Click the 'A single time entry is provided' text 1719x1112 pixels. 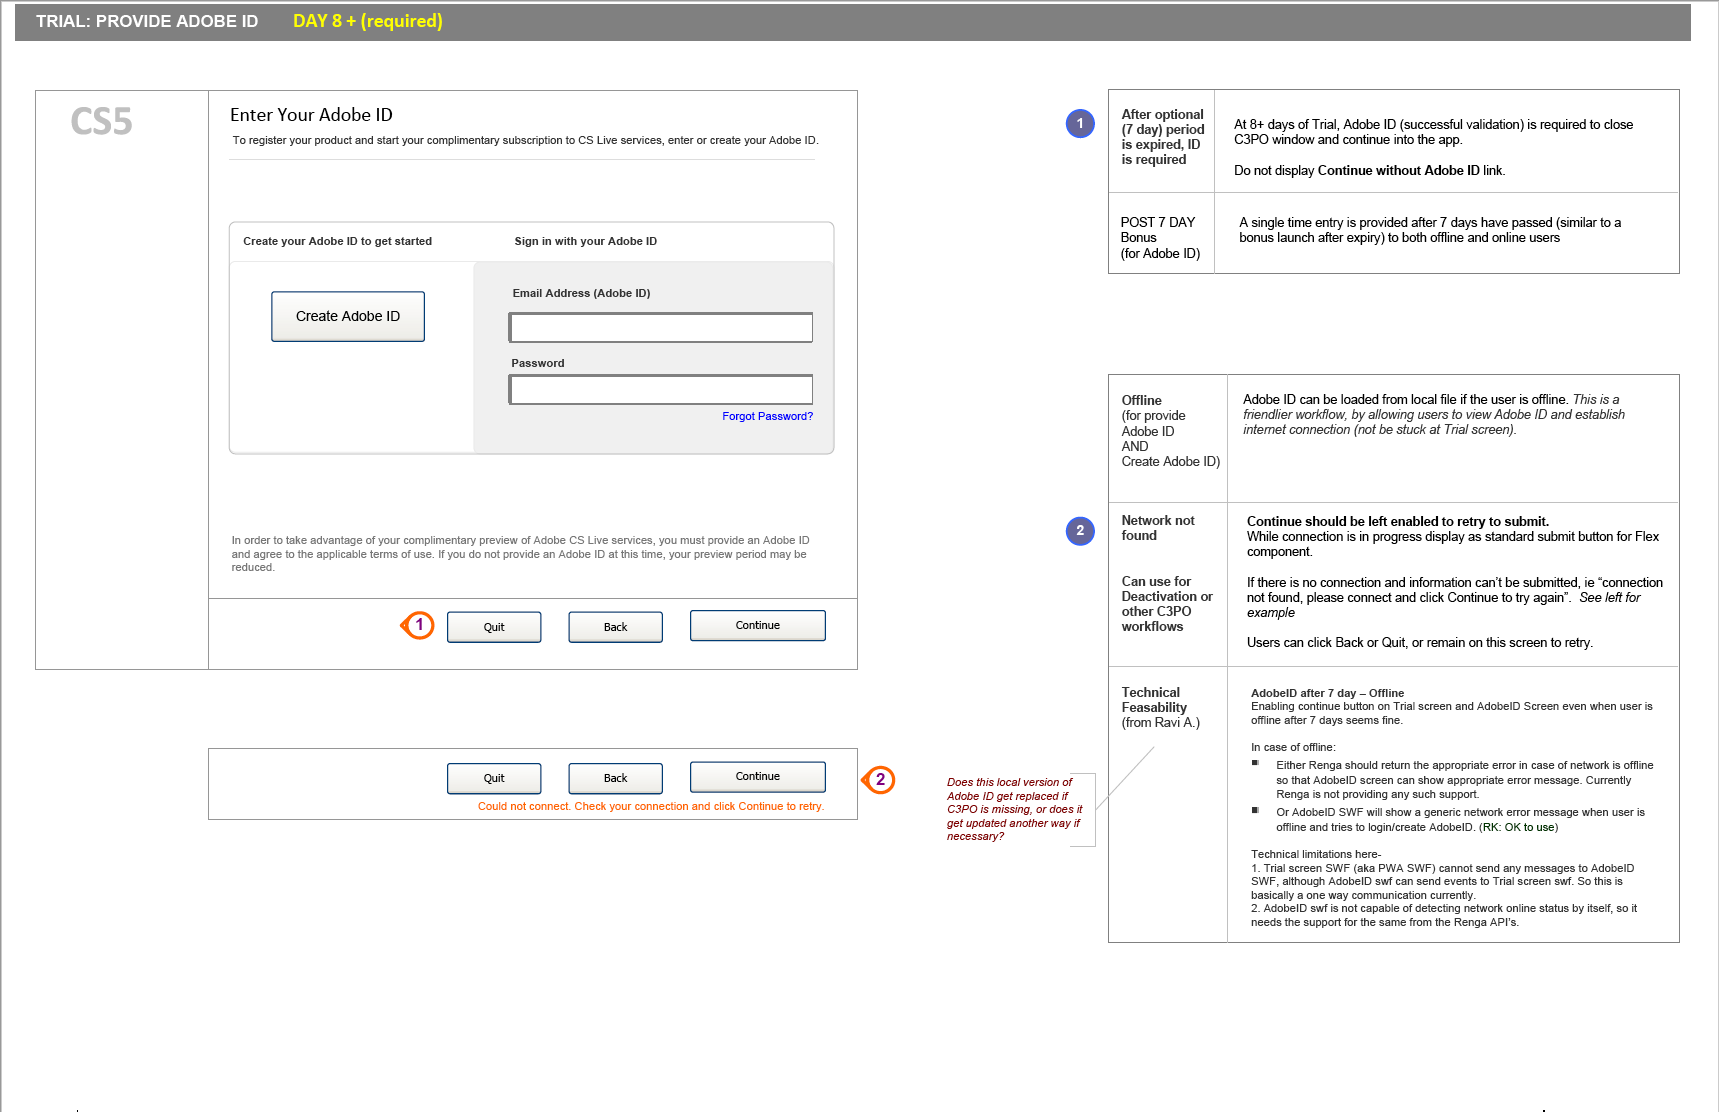(x=1430, y=230)
